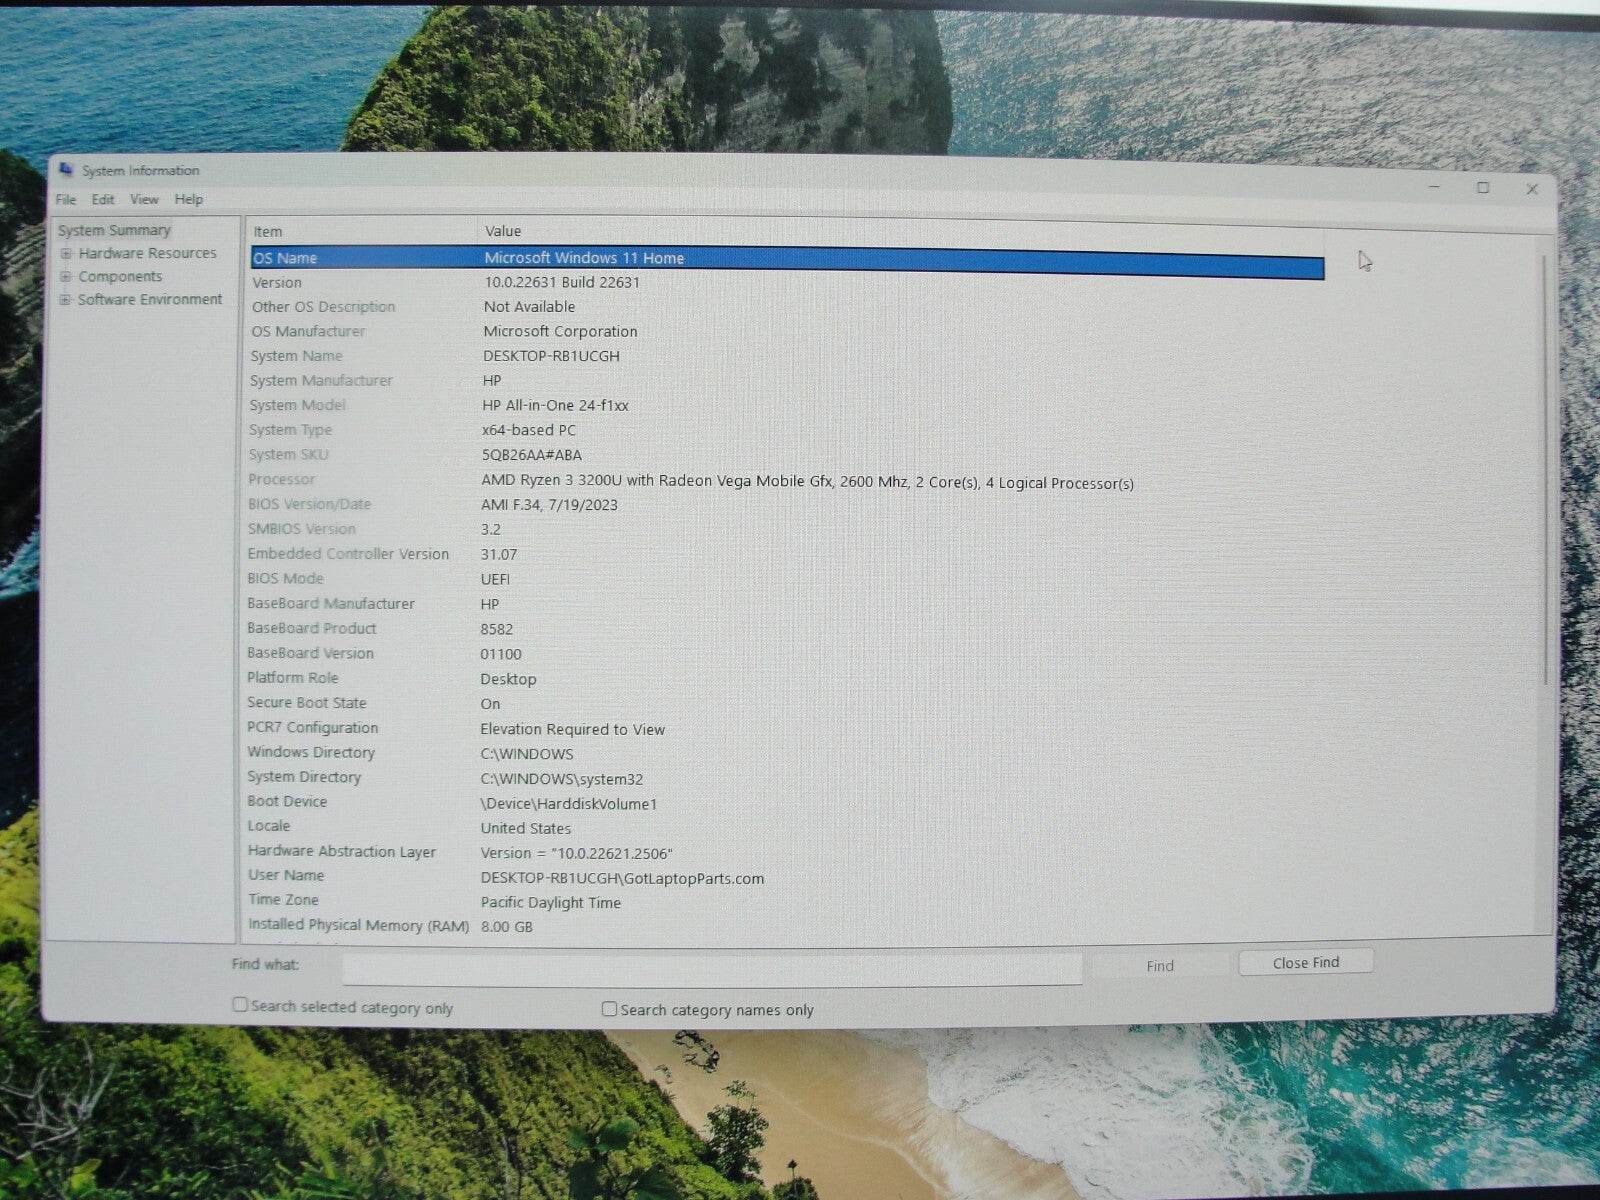
Task: Open the Help menu
Action: pos(187,199)
